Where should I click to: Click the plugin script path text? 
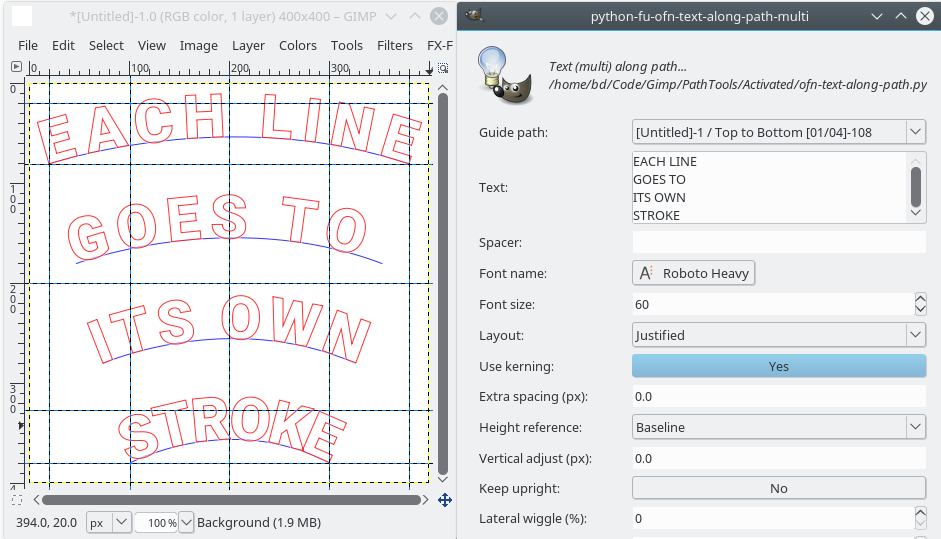[738, 85]
